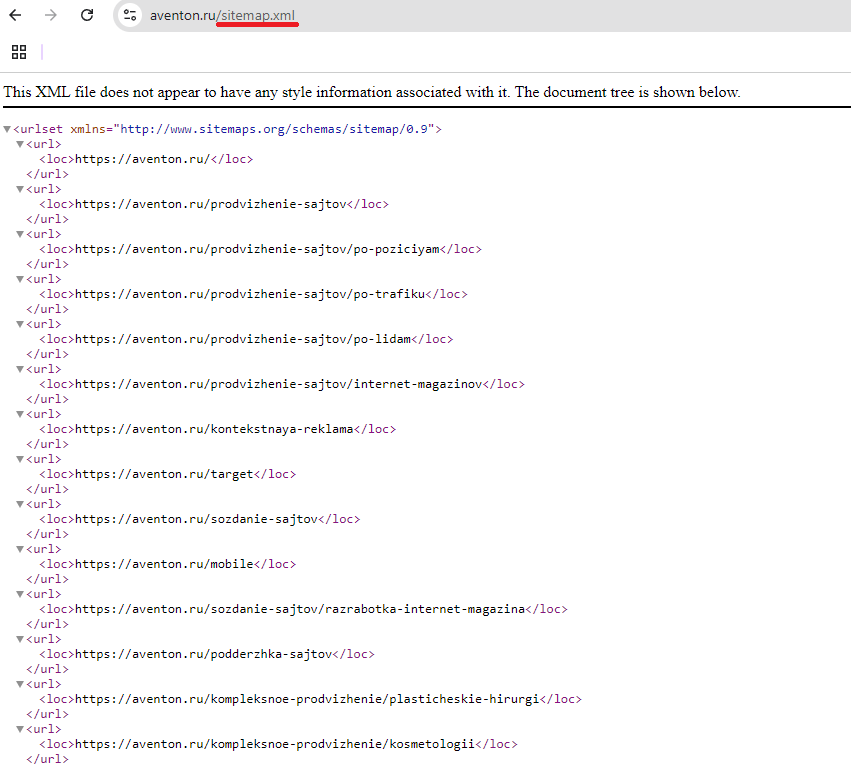Click the opening urlset tag name

pyautogui.click(x=41, y=129)
